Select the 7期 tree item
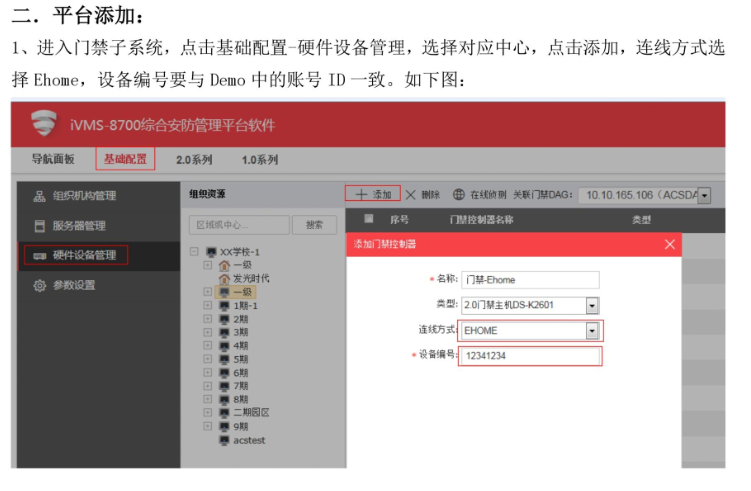751x491 pixels. 240,386
